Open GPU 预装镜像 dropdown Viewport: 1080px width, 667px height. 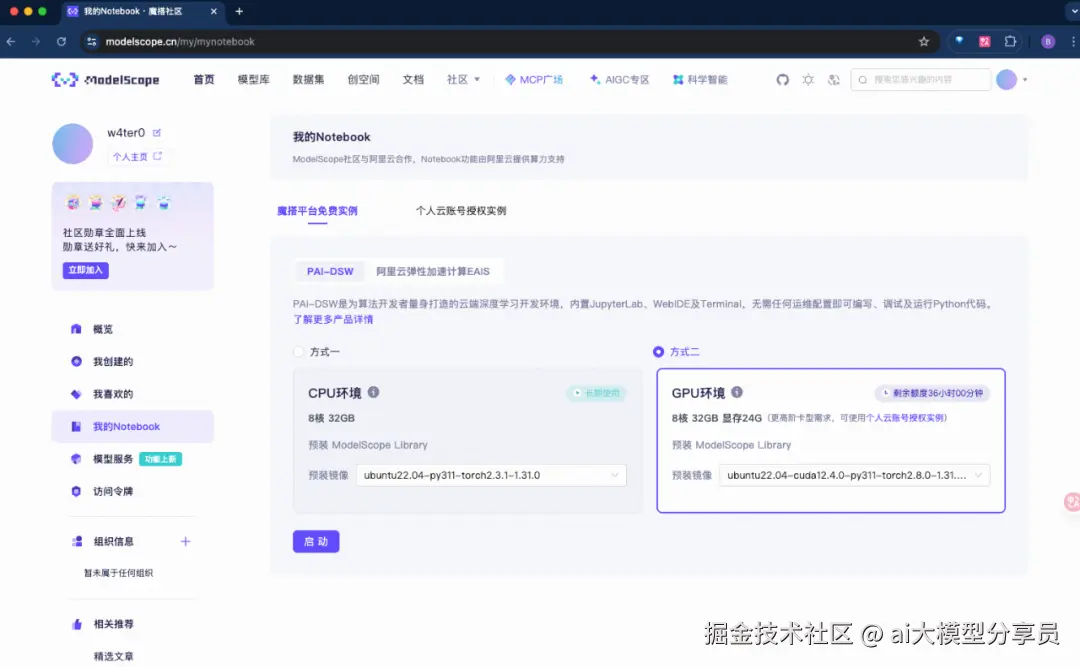[x=855, y=475]
